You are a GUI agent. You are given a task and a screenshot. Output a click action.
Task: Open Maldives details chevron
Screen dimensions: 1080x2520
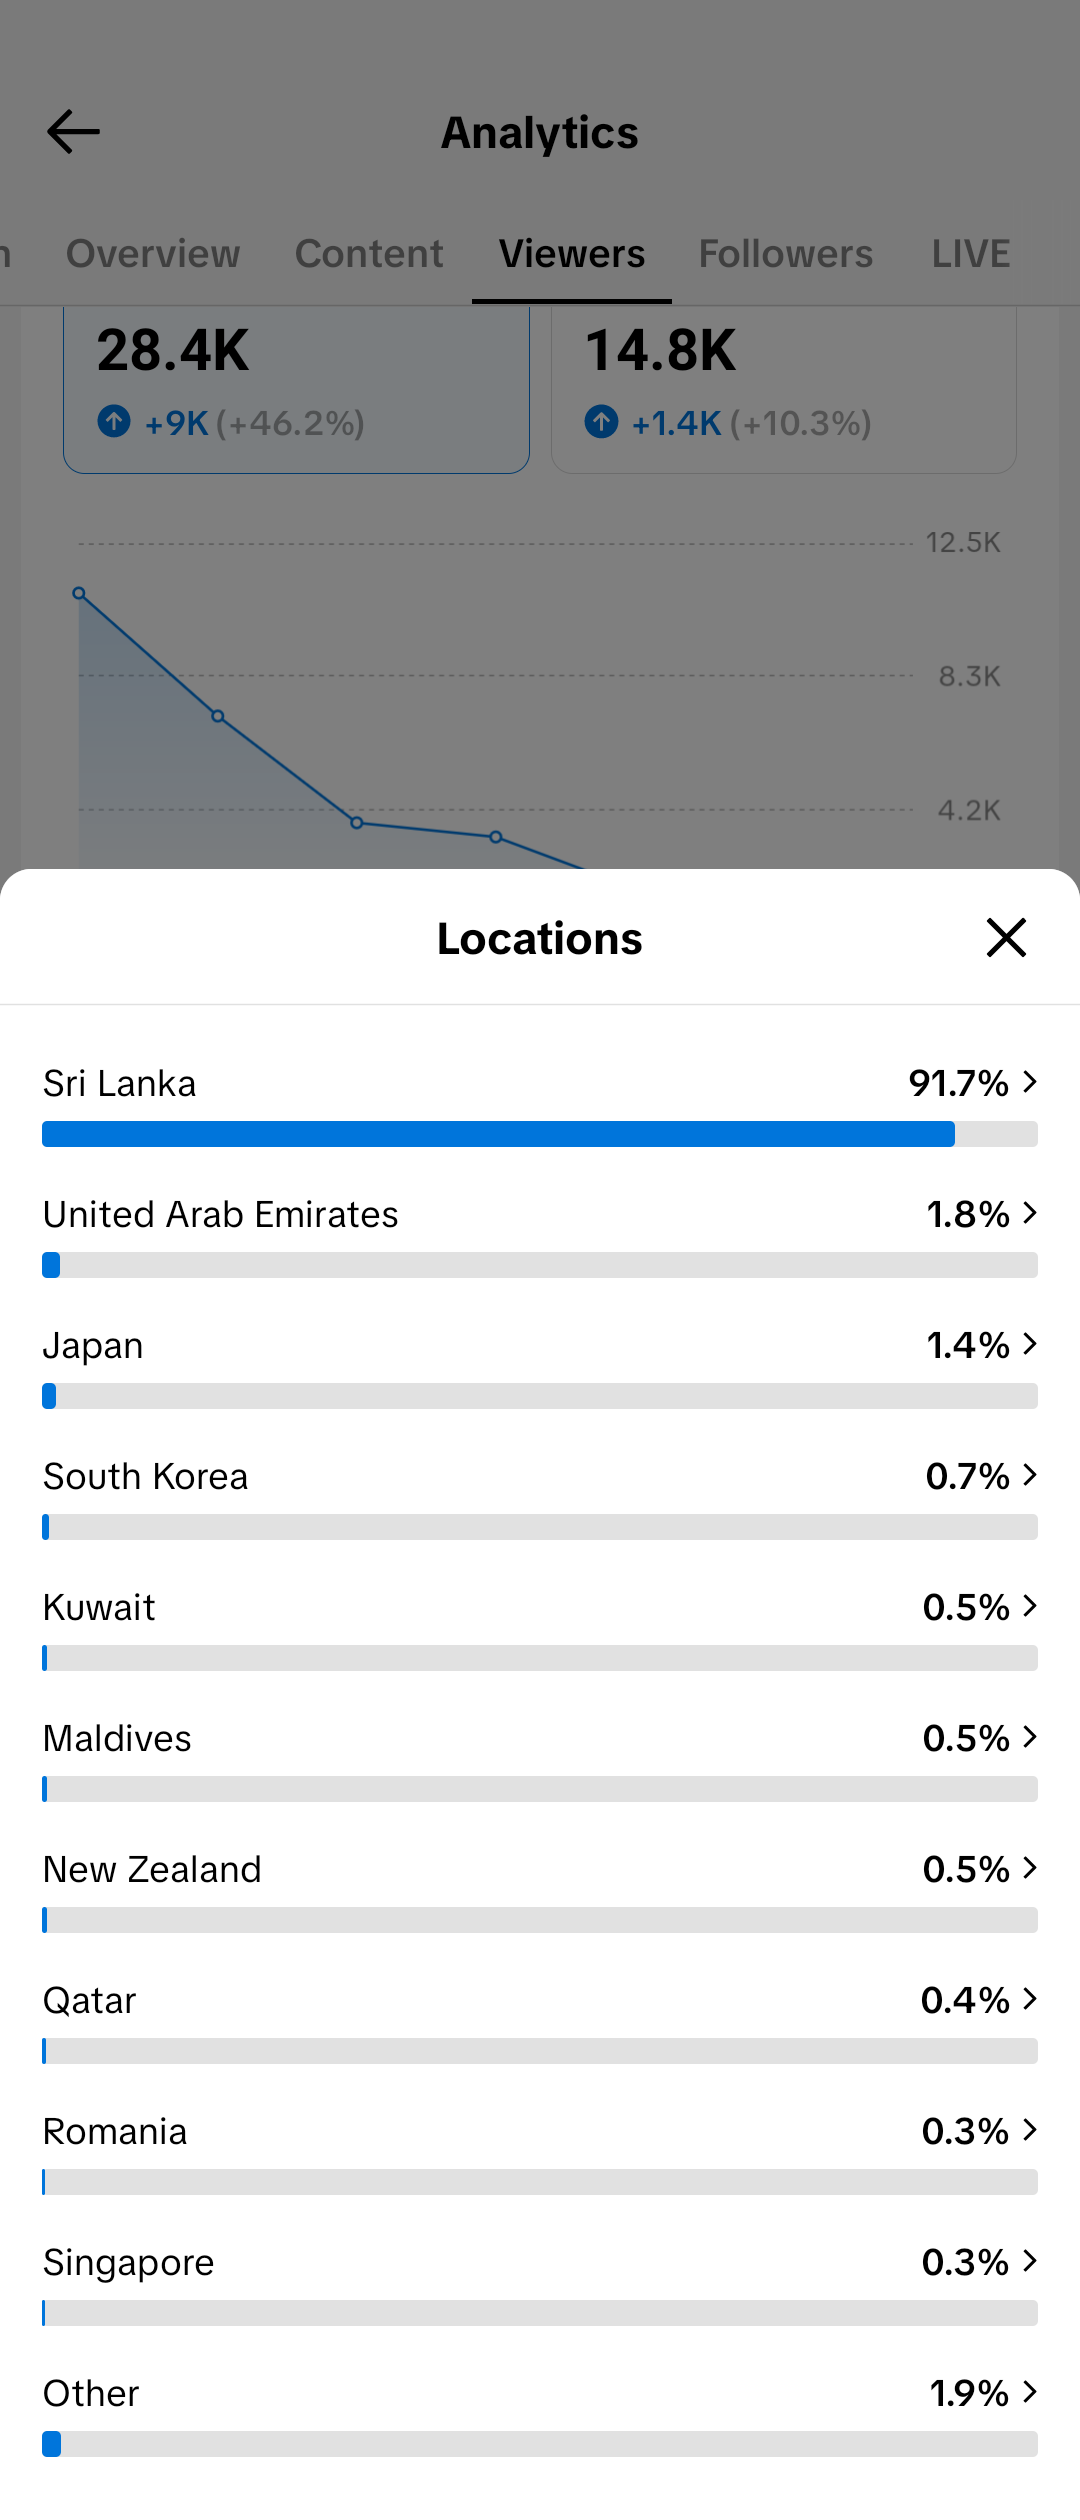click(x=1030, y=1737)
